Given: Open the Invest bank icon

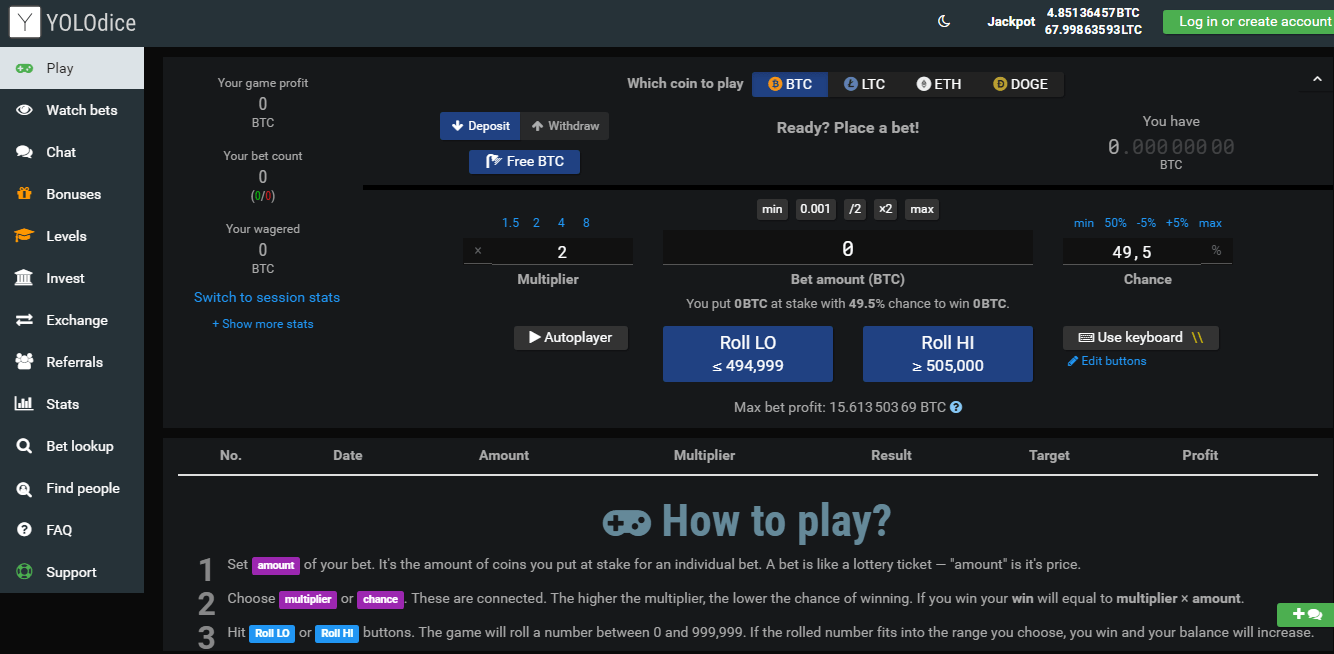Looking at the screenshot, I should [x=24, y=278].
